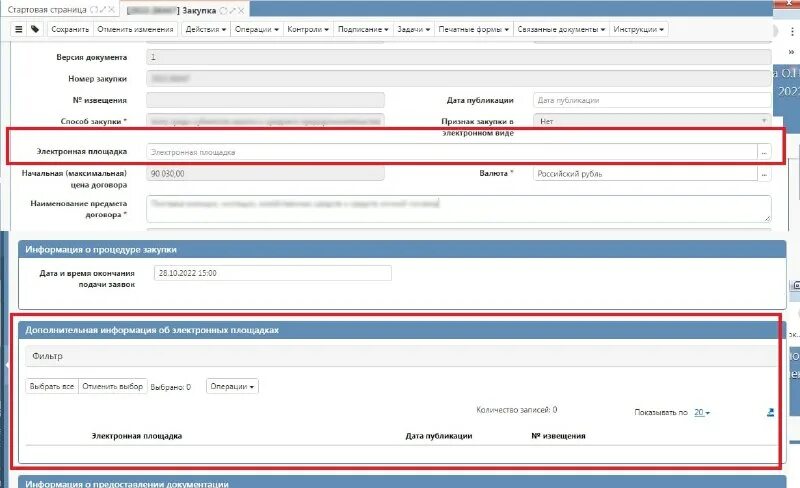The image size is (800, 488).
Task: Click the date field showing 28.10.2022 15:00
Action: pos(273,273)
